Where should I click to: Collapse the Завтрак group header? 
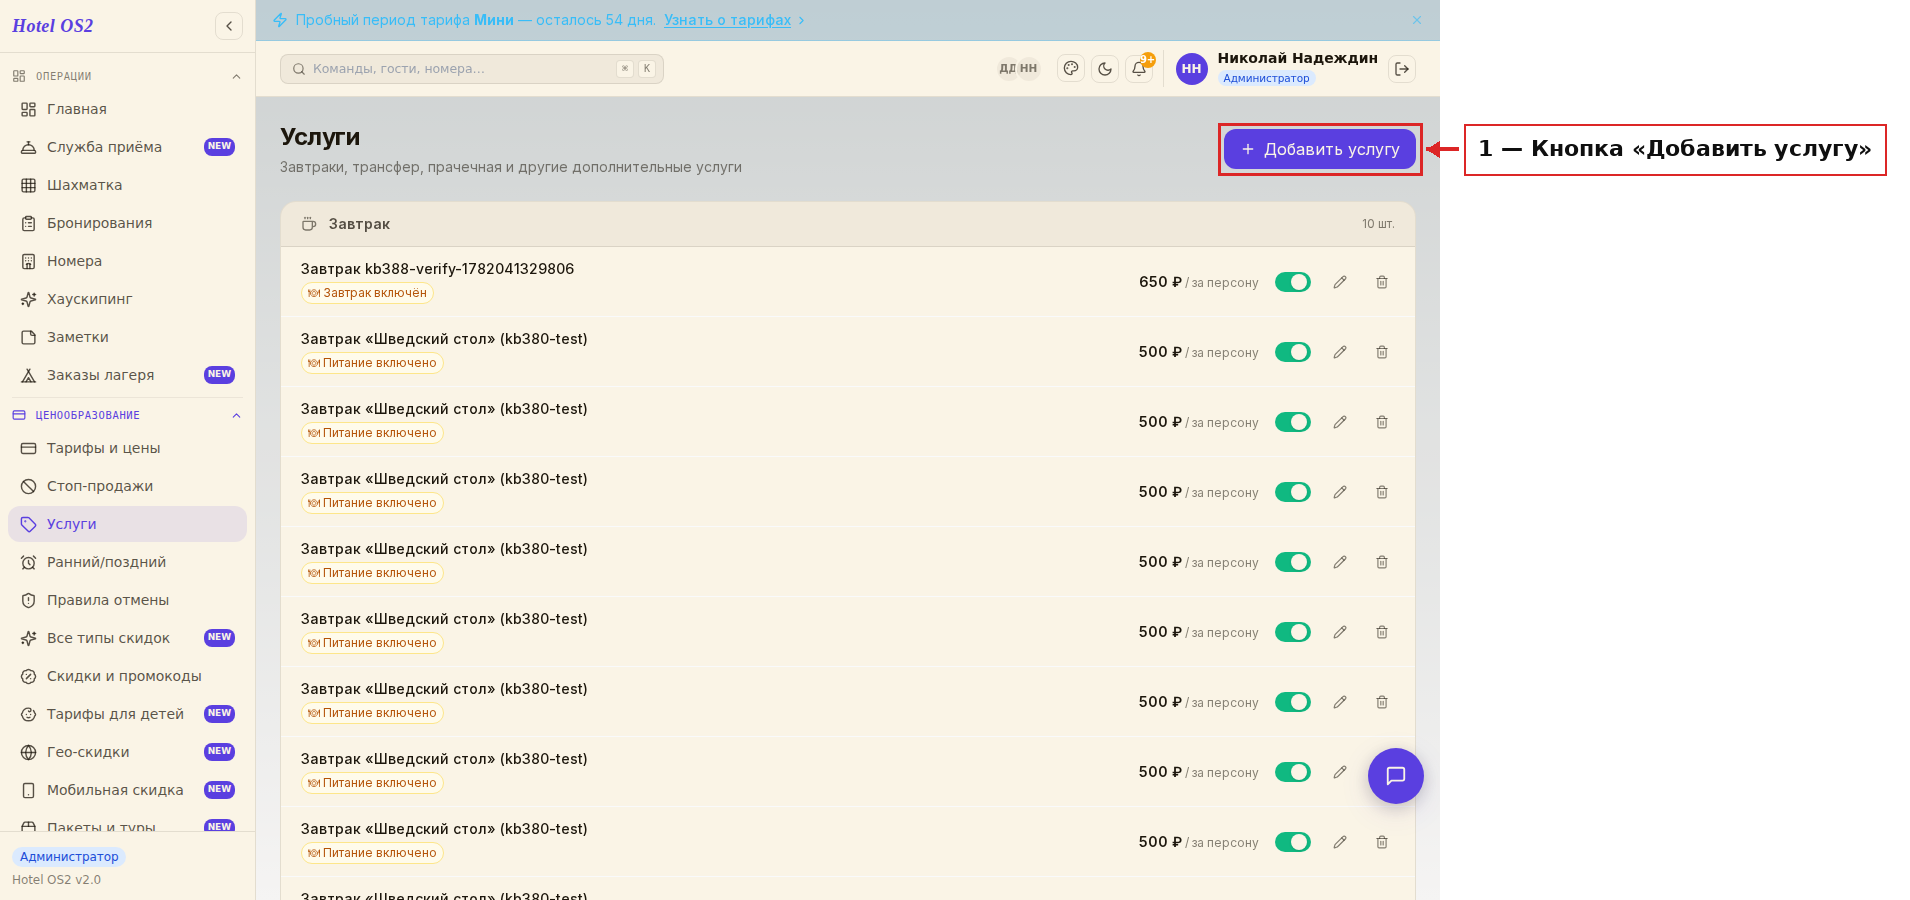(x=848, y=224)
